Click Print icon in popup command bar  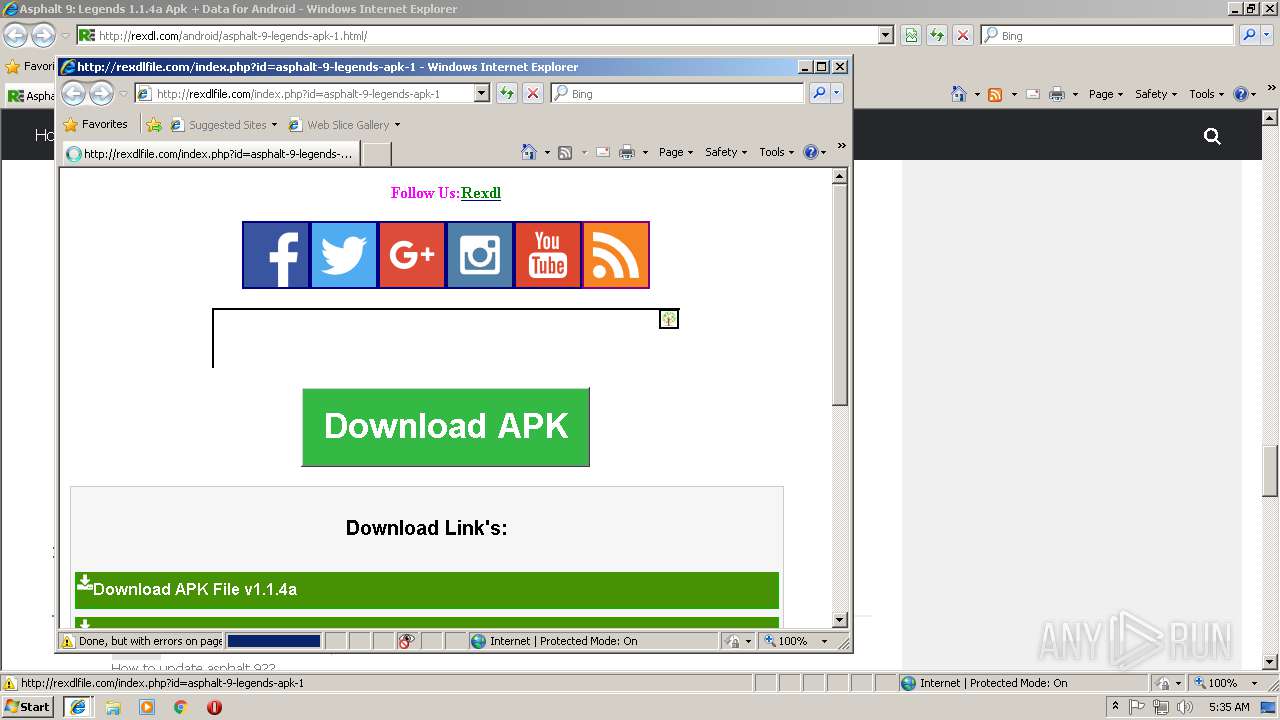click(627, 152)
